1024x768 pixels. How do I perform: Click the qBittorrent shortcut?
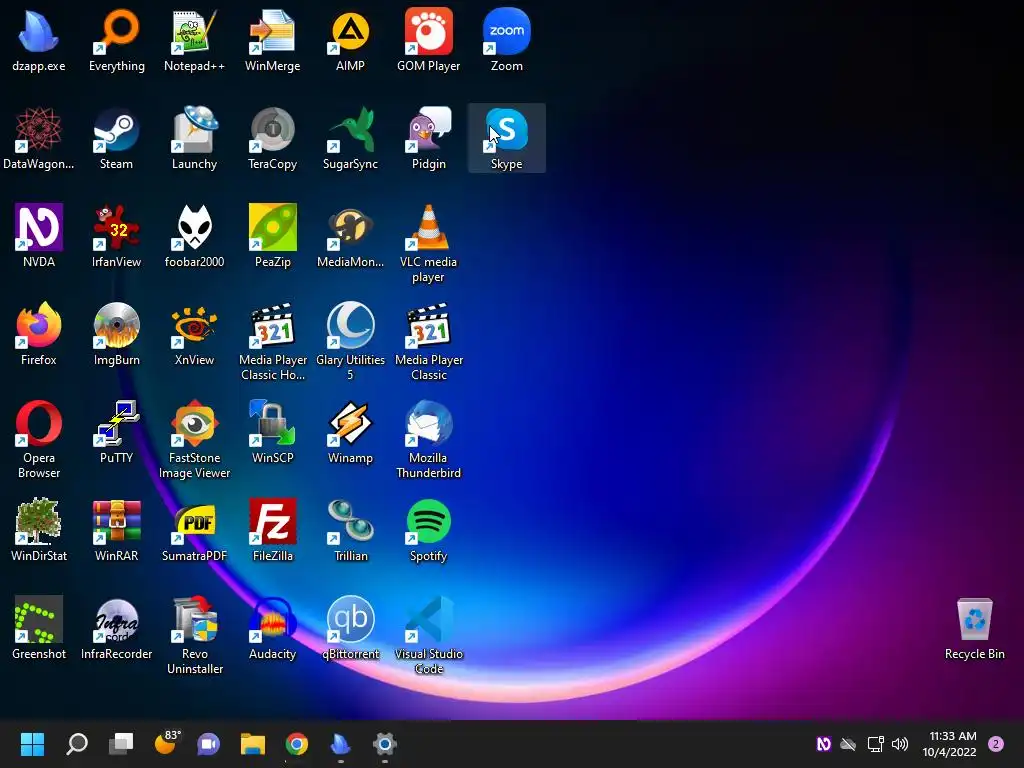pos(350,627)
